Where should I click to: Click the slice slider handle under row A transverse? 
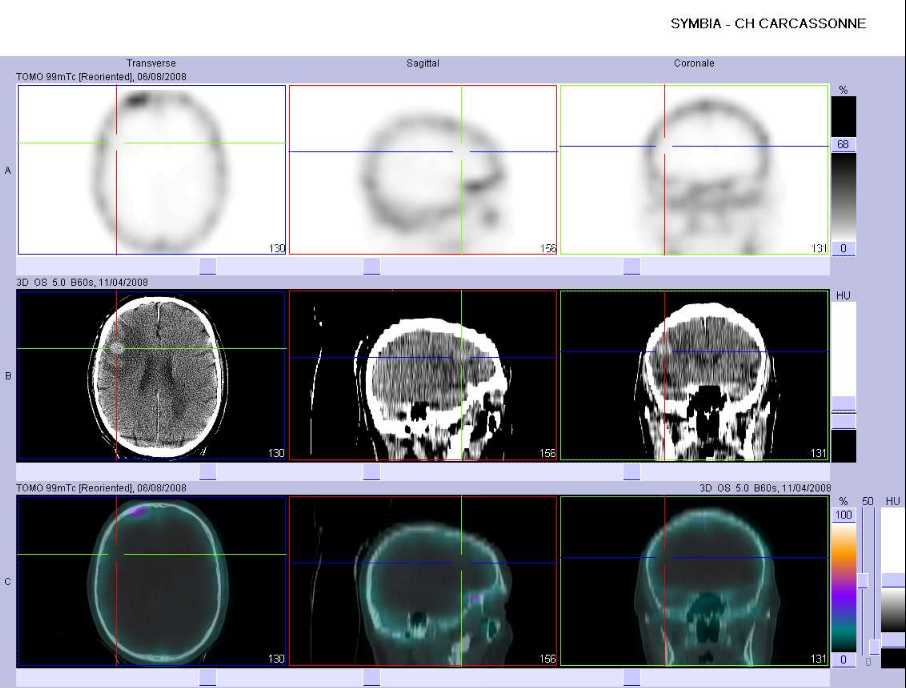(208, 266)
